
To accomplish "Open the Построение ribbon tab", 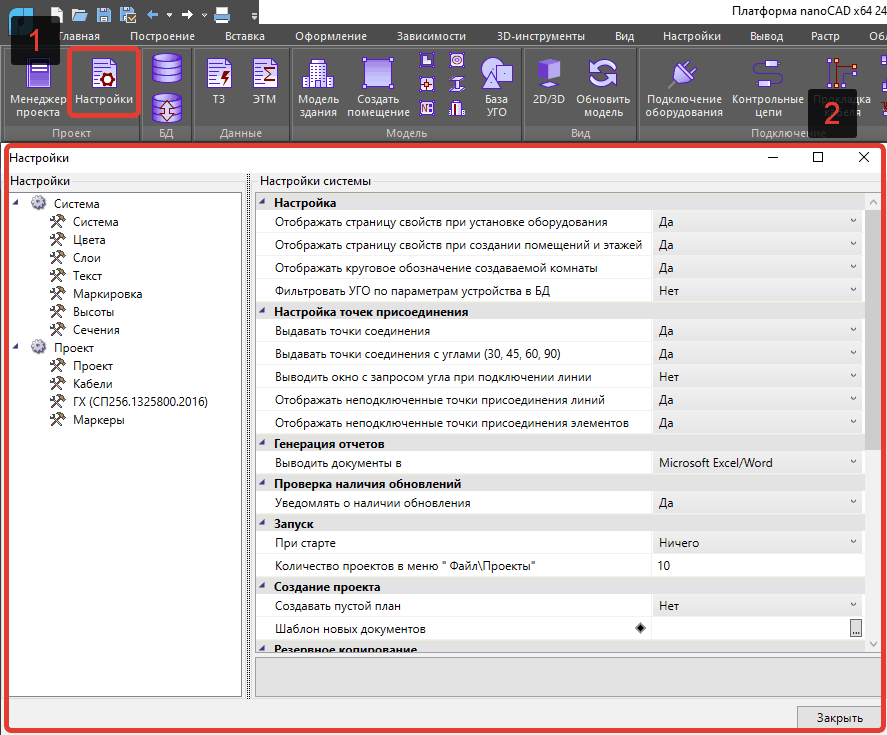I will click(x=162, y=36).
